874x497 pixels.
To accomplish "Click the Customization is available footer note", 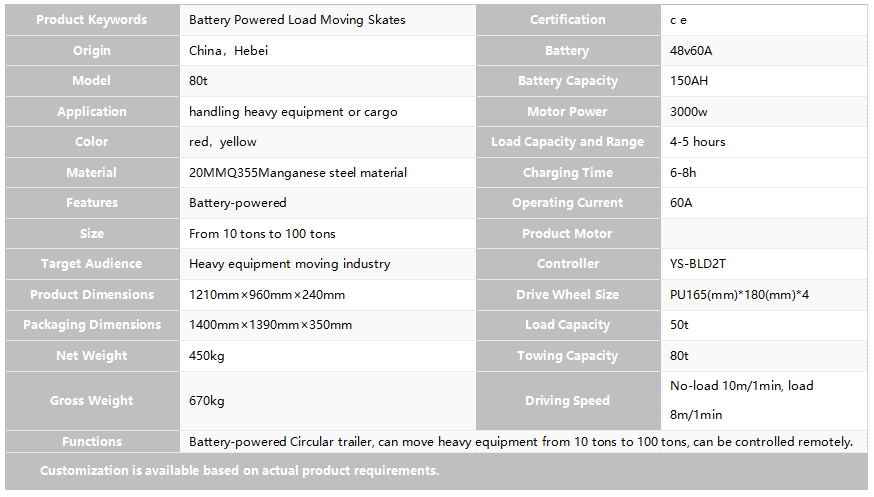I will tap(240, 471).
